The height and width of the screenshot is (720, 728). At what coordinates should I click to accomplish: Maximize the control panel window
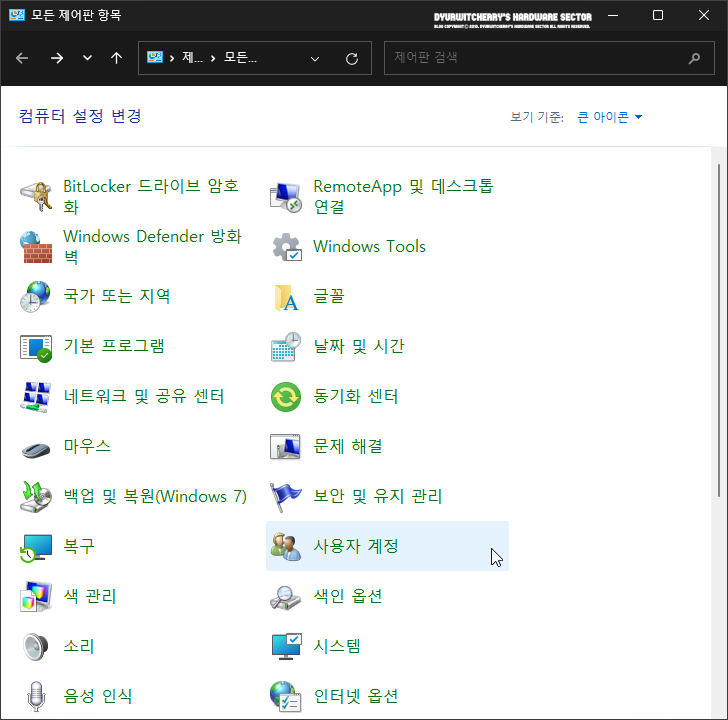coord(657,15)
